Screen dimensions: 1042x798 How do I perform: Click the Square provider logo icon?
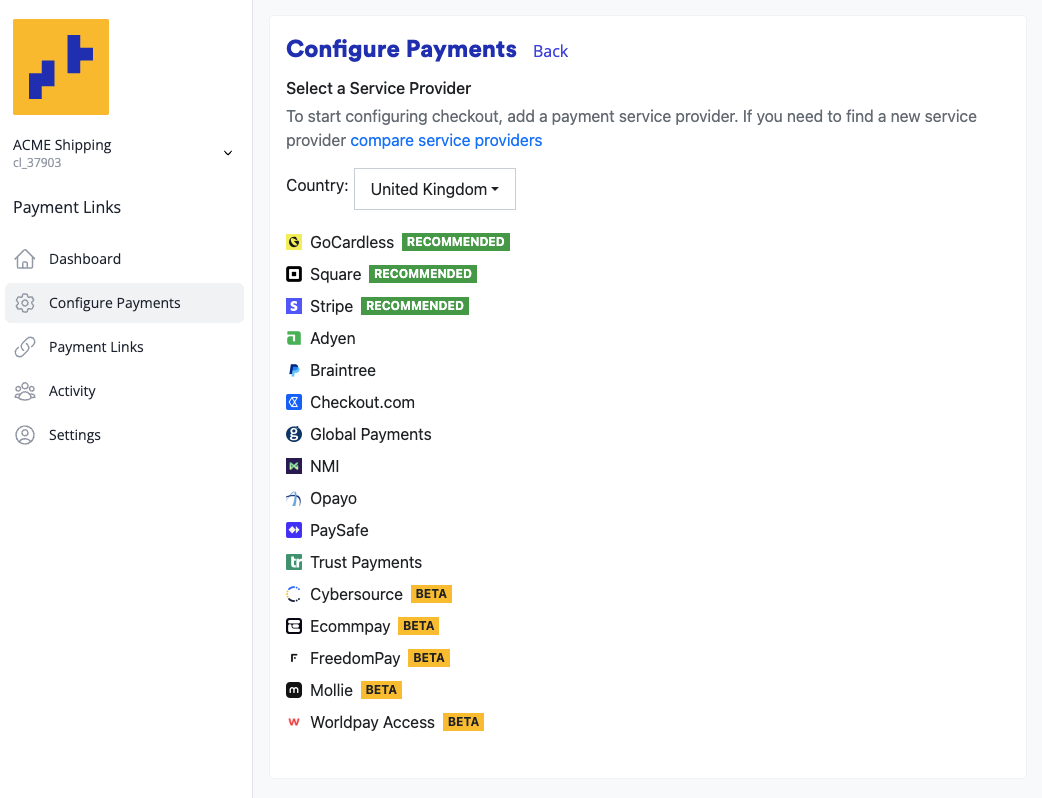294,274
